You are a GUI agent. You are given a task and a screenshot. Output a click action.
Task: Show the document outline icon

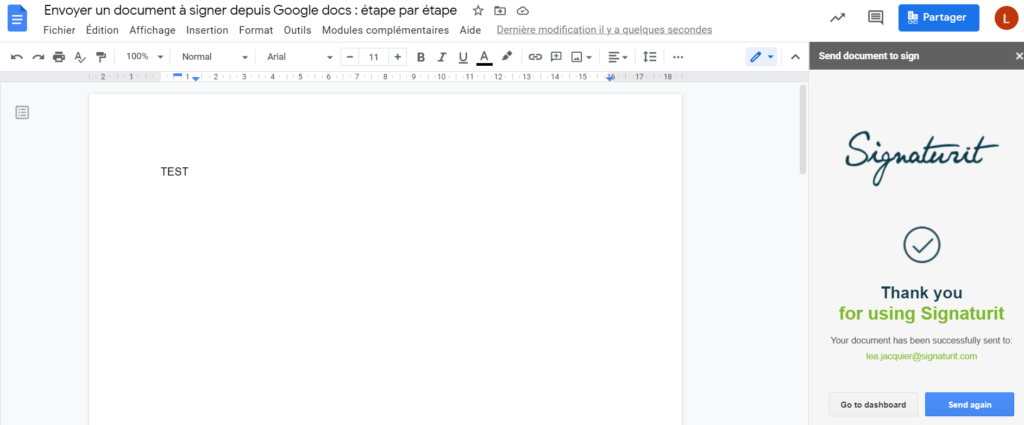coord(22,112)
